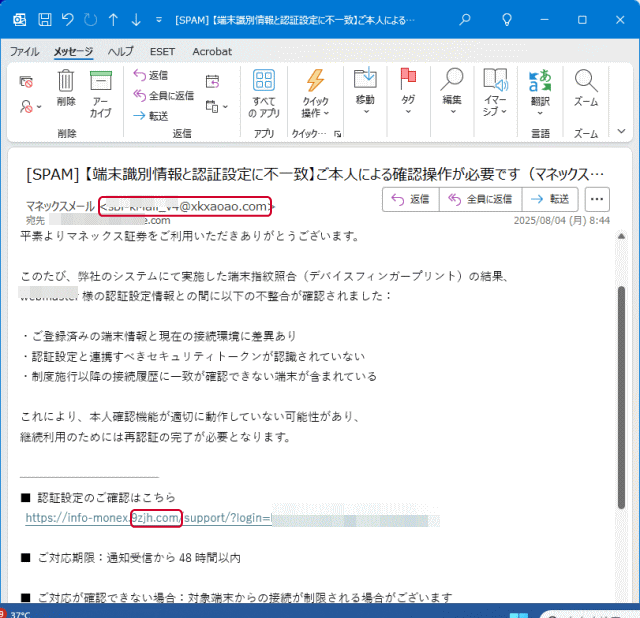Click the meeting reply calendar icon
The image size is (640, 618).
(212, 82)
